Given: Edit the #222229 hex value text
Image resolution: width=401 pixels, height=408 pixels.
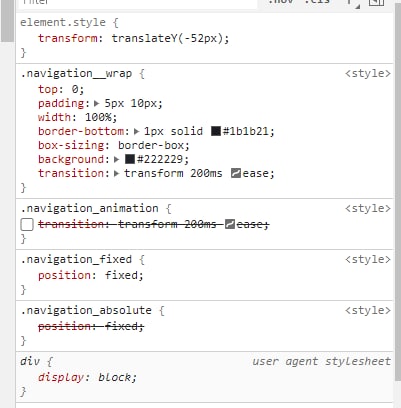Looking at the screenshot, I should point(160,159).
